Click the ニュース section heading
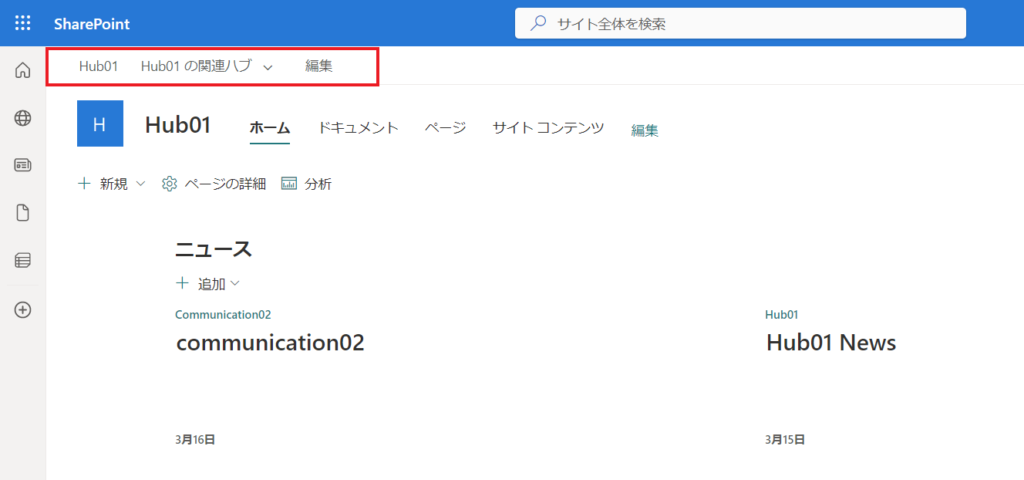 [x=213, y=249]
